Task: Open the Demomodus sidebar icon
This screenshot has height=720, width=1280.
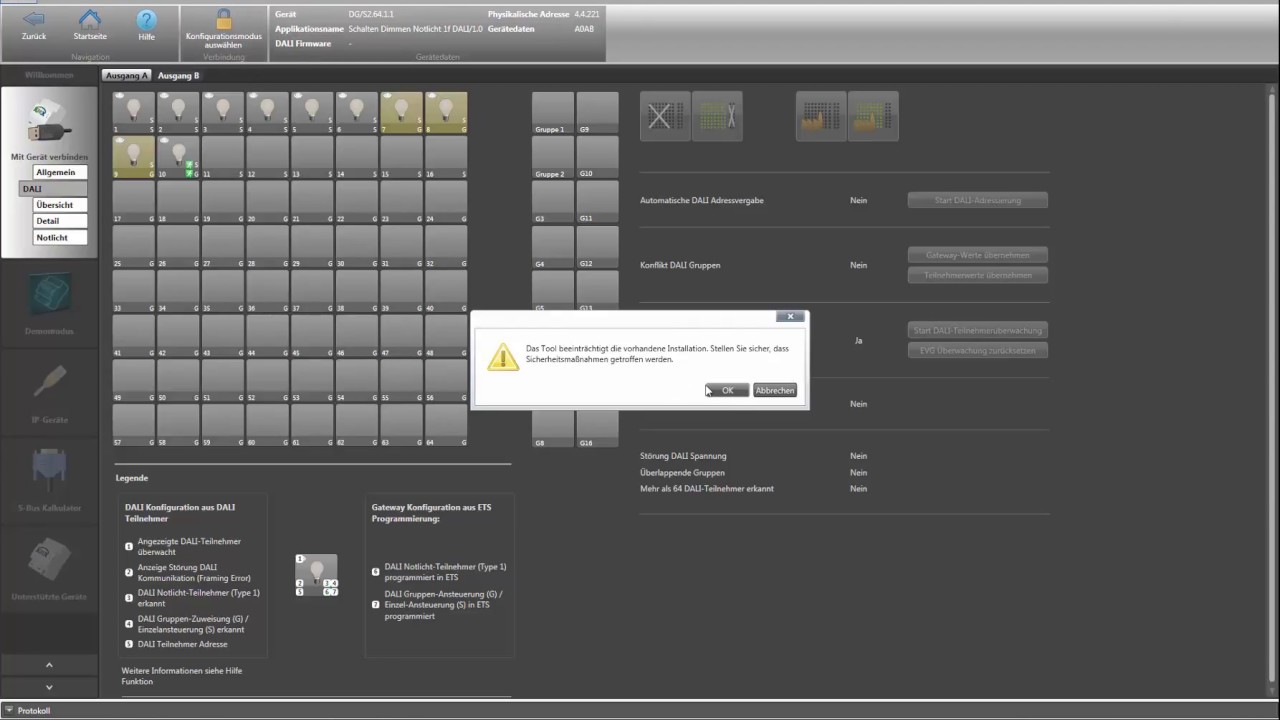Action: (48, 295)
